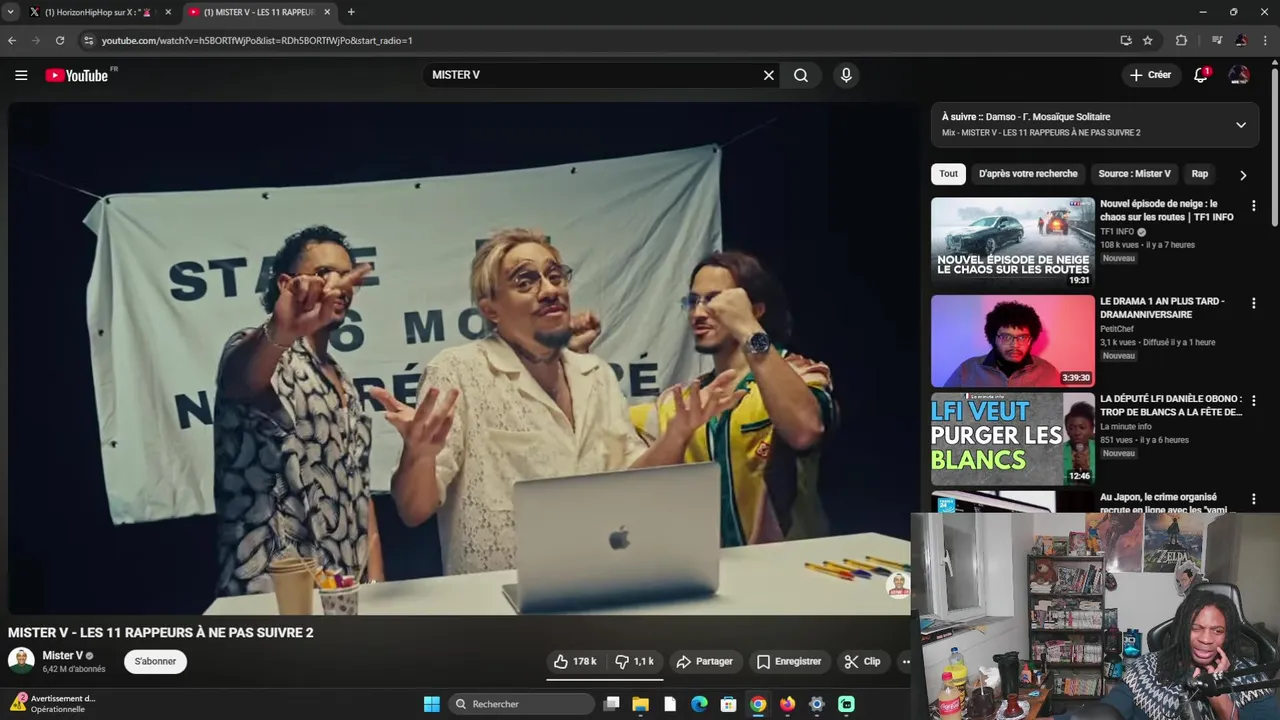Select the D'après votre recherche chip
Viewport: 1280px width, 720px height.
point(1028,174)
